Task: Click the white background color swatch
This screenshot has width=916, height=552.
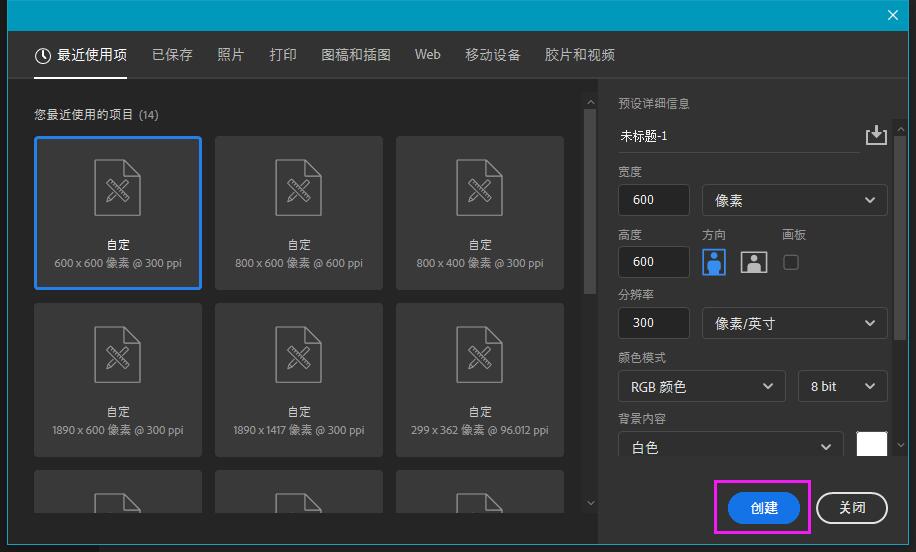Action: (872, 444)
